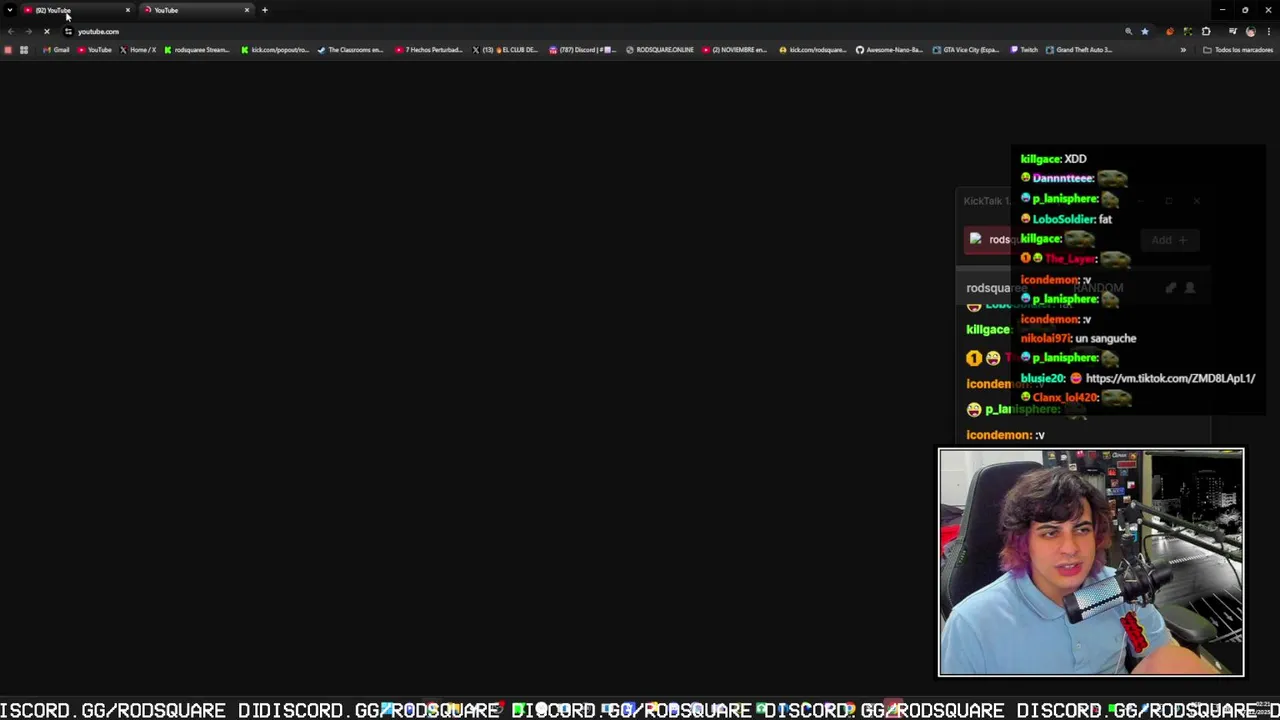1280x720 pixels.
Task: Open the Awesome-Nano-Ba... GitHub bookmark
Action: (888, 50)
